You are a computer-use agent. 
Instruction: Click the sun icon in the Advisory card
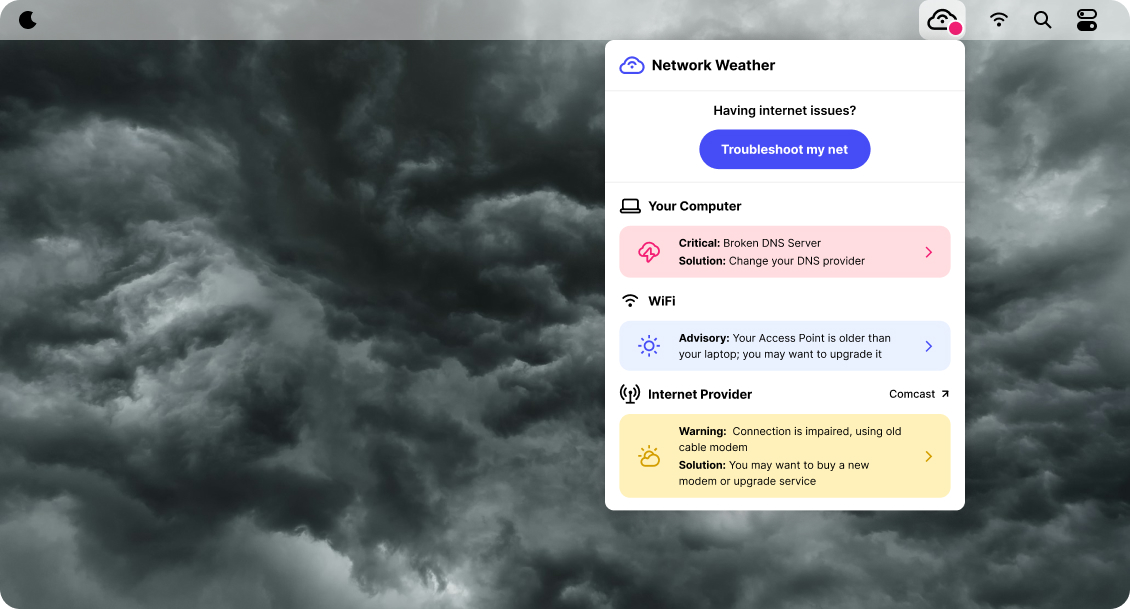pos(648,345)
